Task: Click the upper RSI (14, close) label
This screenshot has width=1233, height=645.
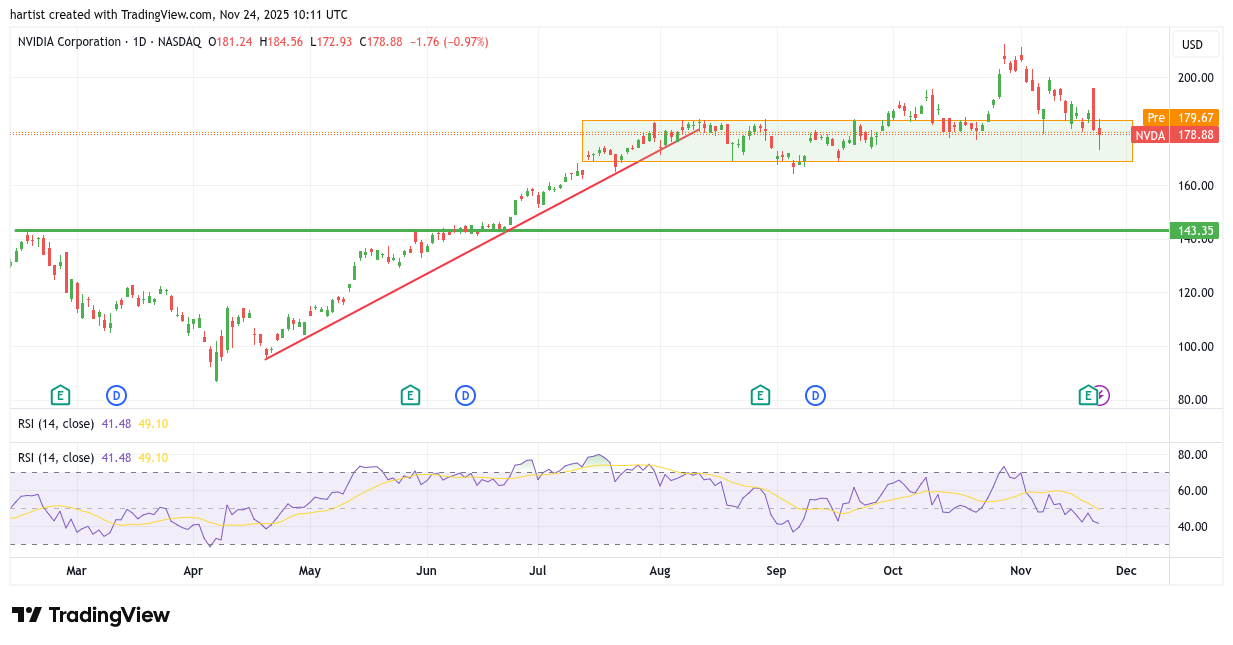Action: (x=56, y=423)
